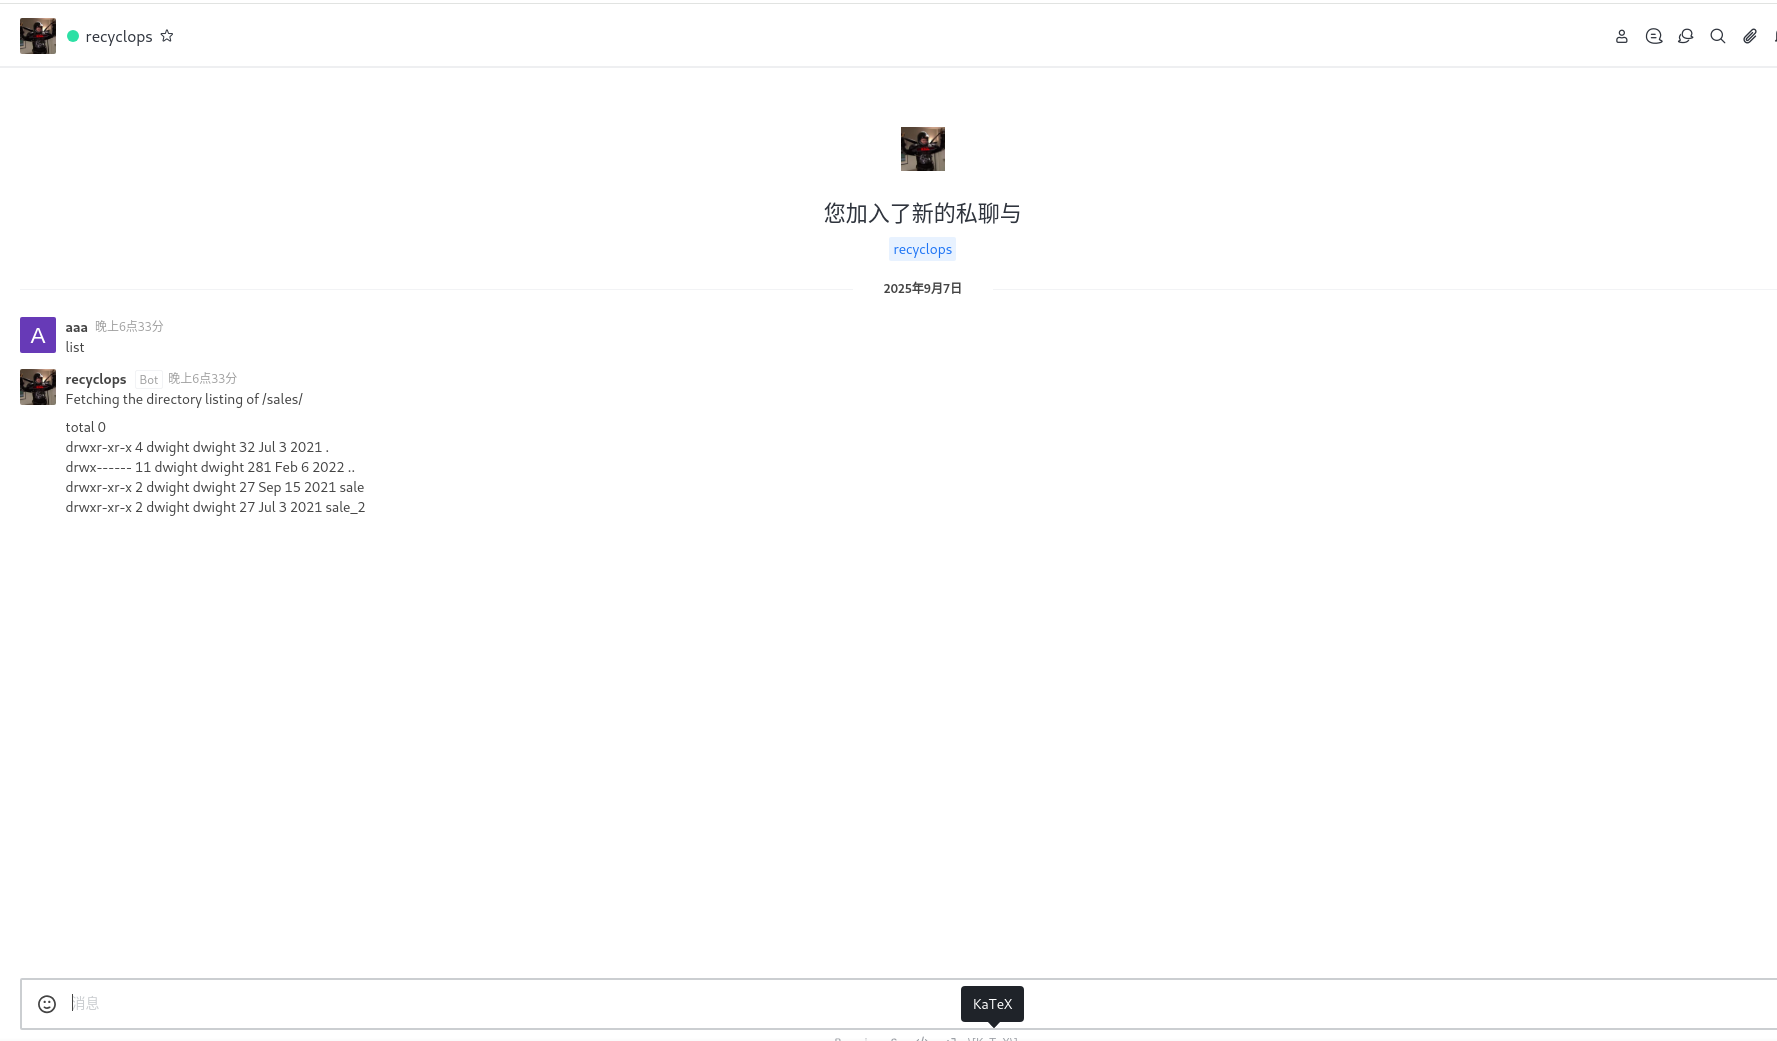Open the threads panel icon

click(x=1653, y=37)
